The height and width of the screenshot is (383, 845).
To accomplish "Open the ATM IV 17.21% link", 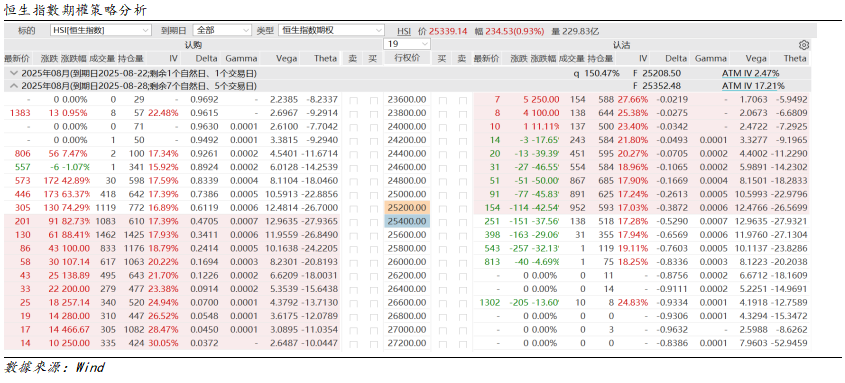I will (753, 86).
